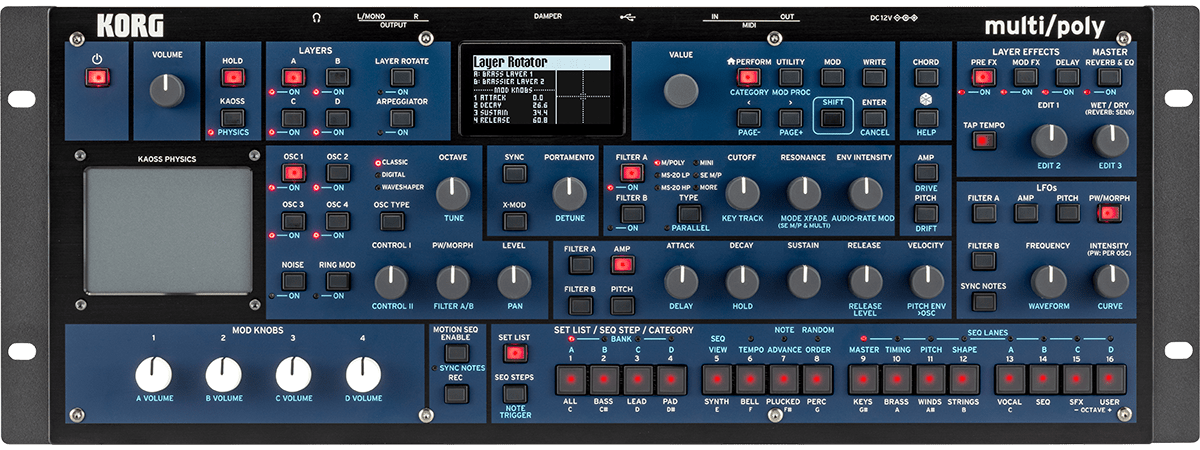
Task: Click the WRITE button
Action: coord(875,77)
